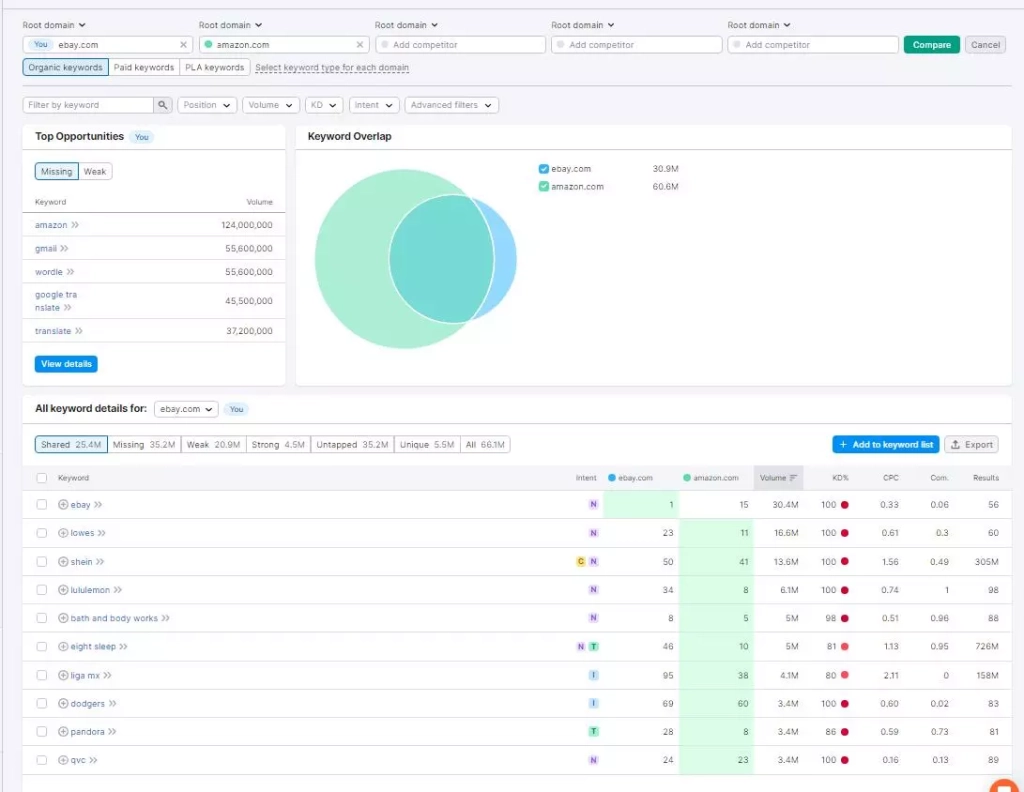Click plus icon next to shein keyword

(x=63, y=562)
